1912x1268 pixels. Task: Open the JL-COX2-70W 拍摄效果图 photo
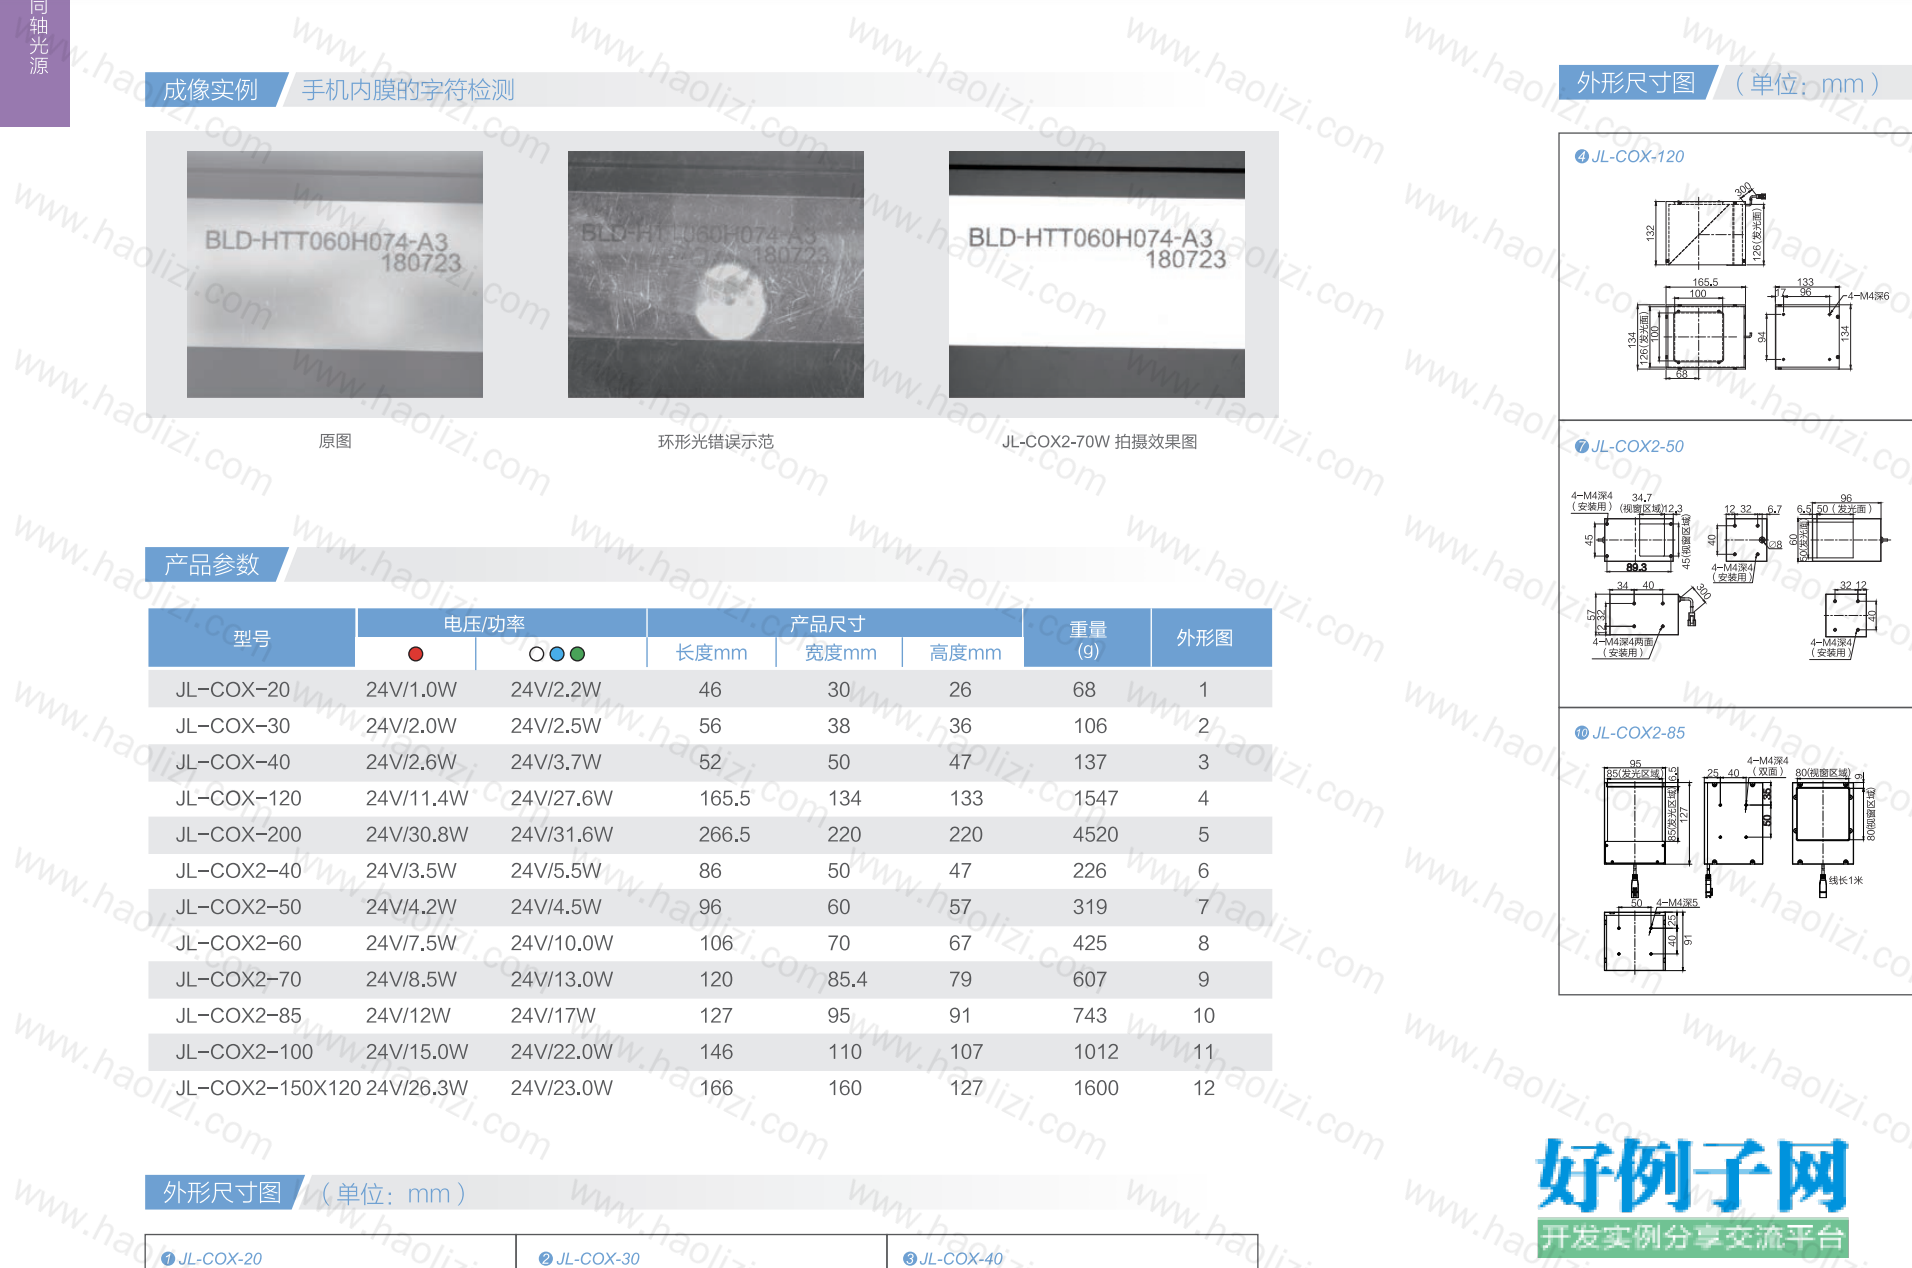(x=1097, y=274)
